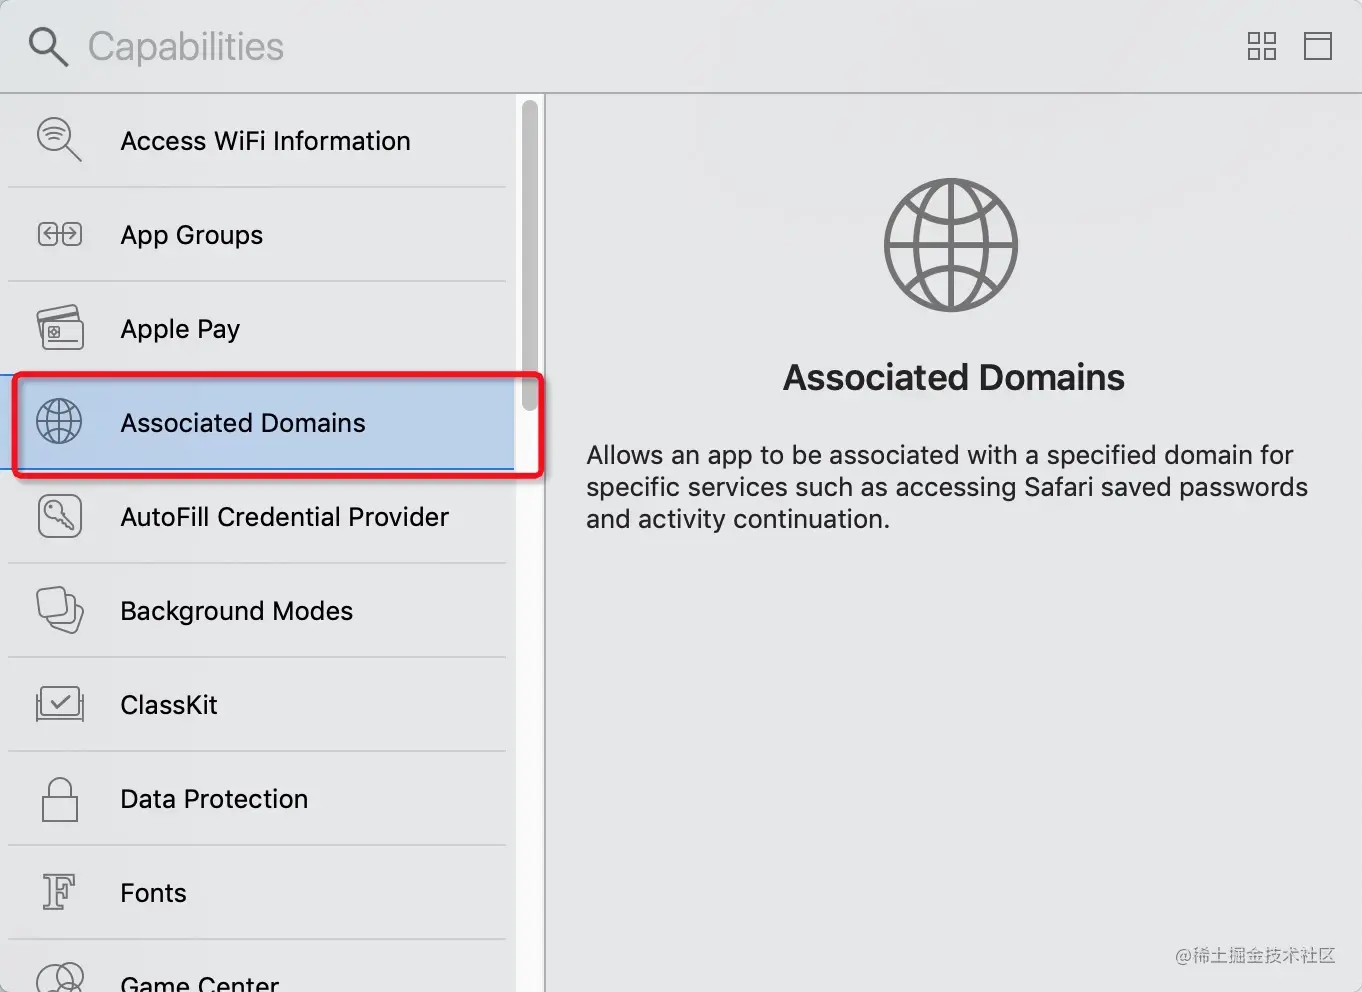
Task: Click the Apple Pay card icon
Action: coord(60,328)
